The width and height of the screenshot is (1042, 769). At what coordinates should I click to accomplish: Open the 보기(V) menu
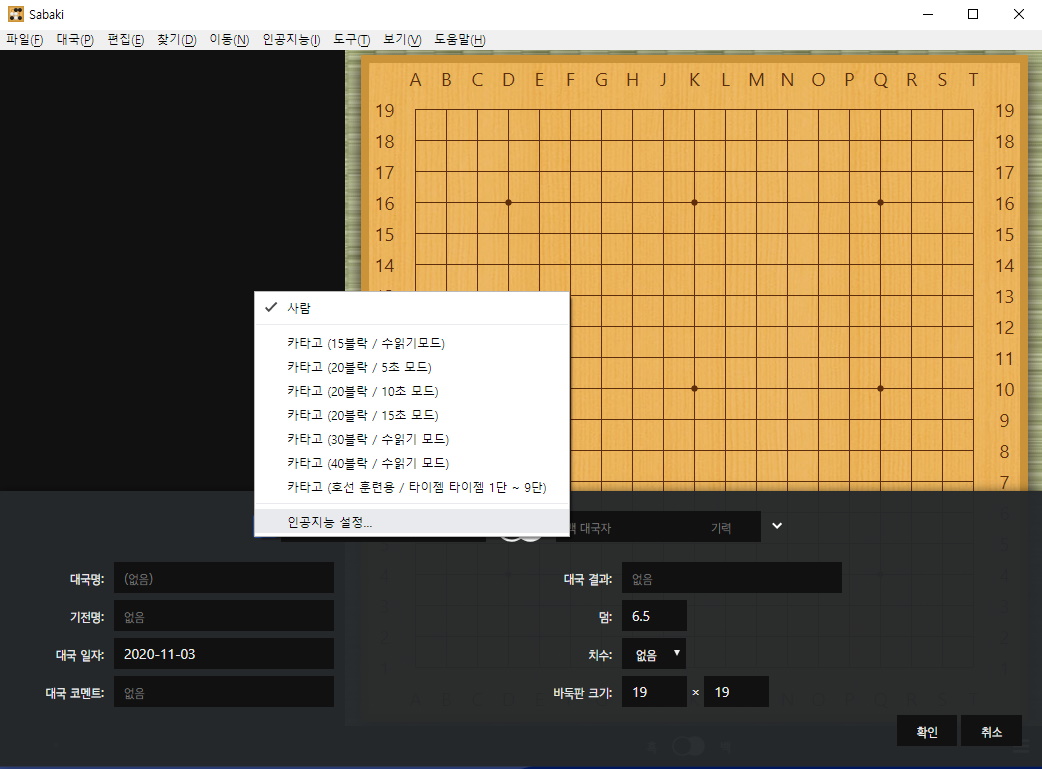tap(402, 40)
